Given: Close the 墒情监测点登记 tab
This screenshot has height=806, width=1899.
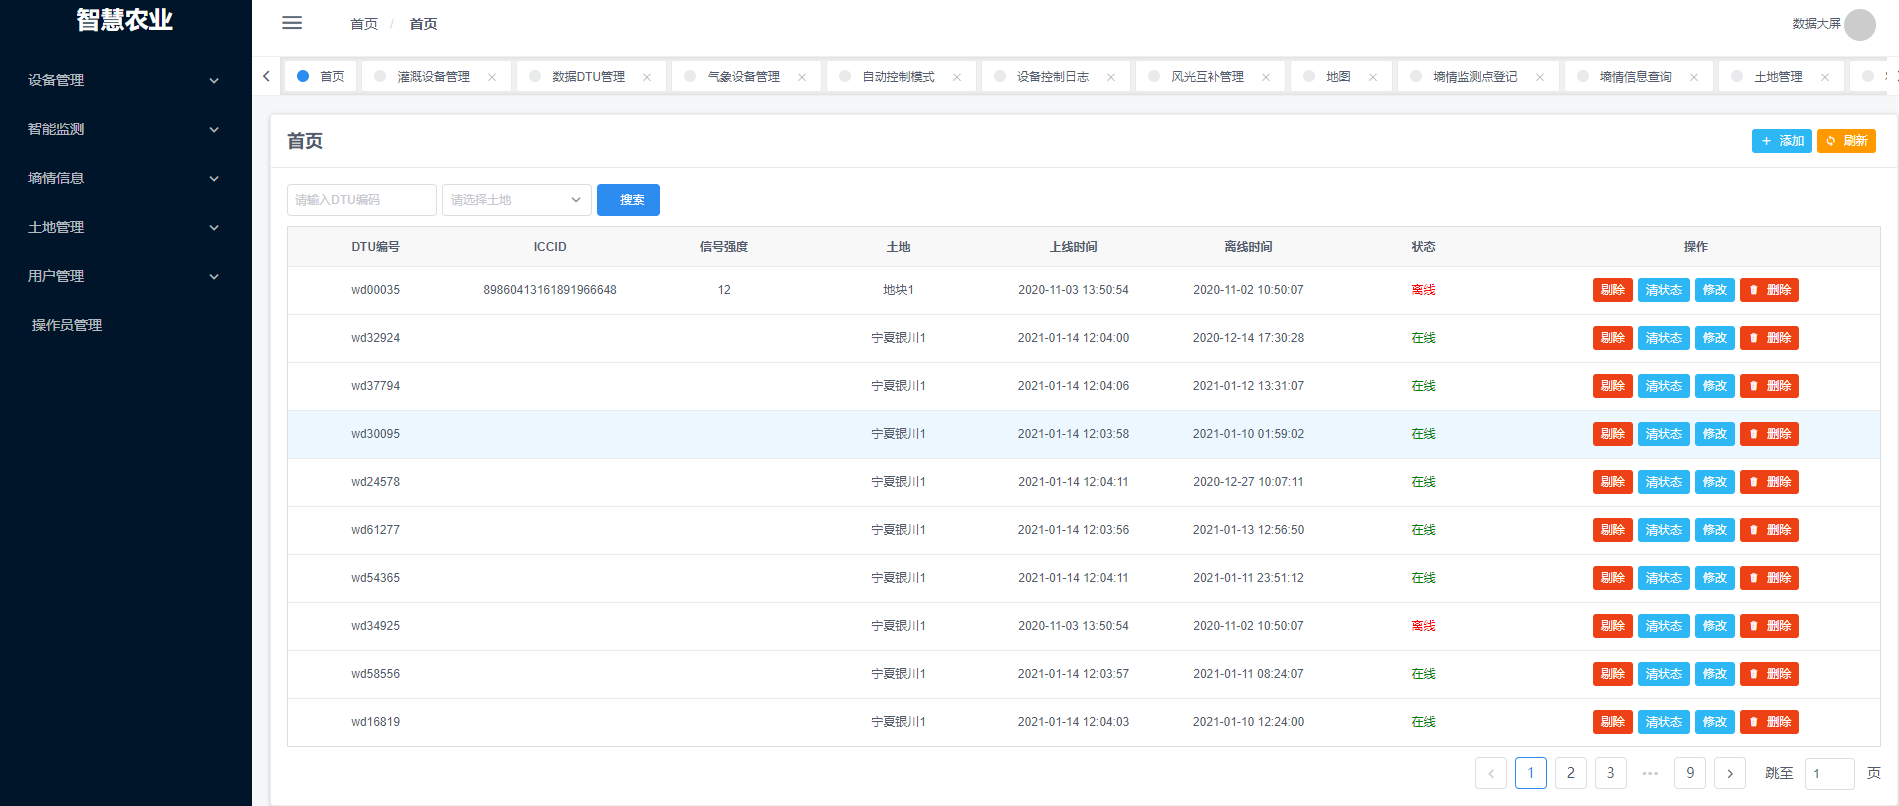Looking at the screenshot, I should coord(1540,77).
